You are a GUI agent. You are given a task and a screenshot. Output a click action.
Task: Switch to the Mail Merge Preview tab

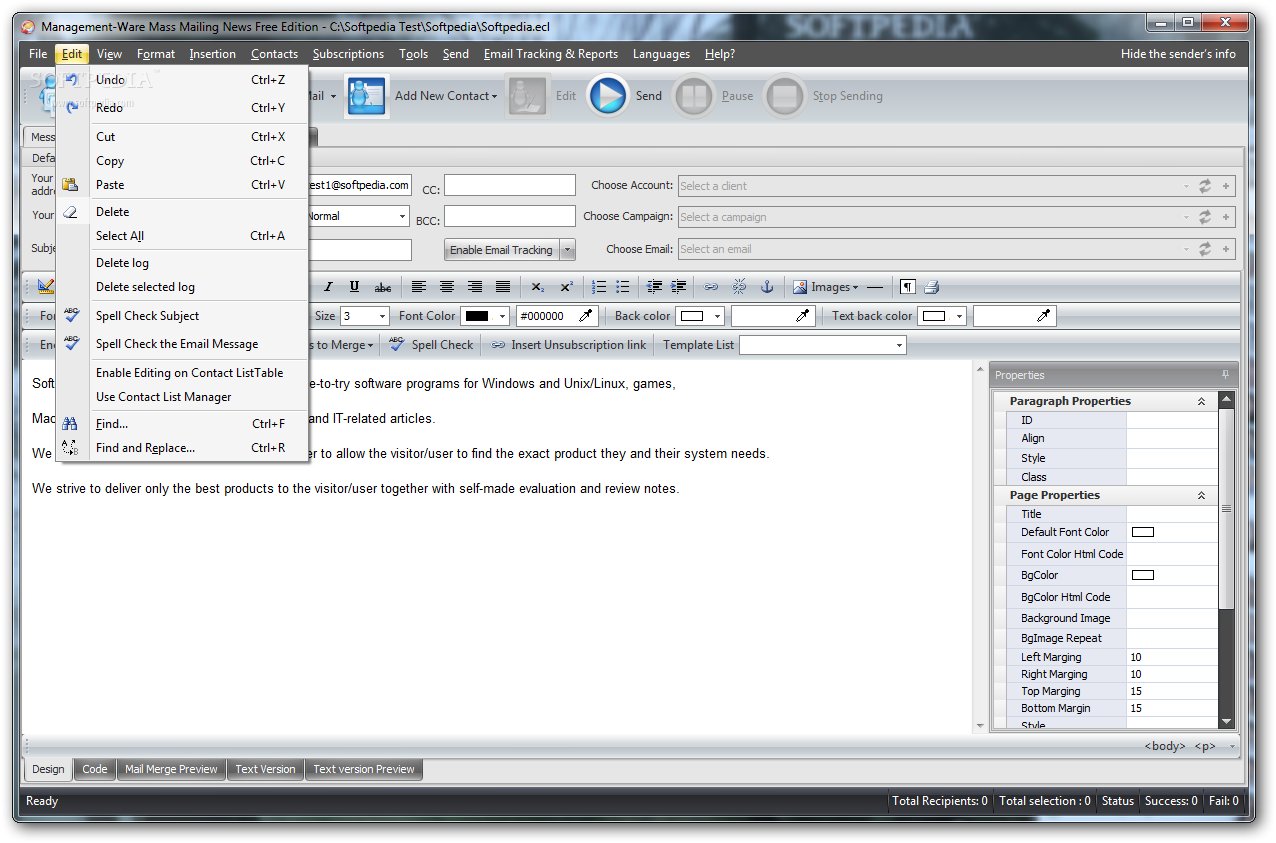click(171, 769)
